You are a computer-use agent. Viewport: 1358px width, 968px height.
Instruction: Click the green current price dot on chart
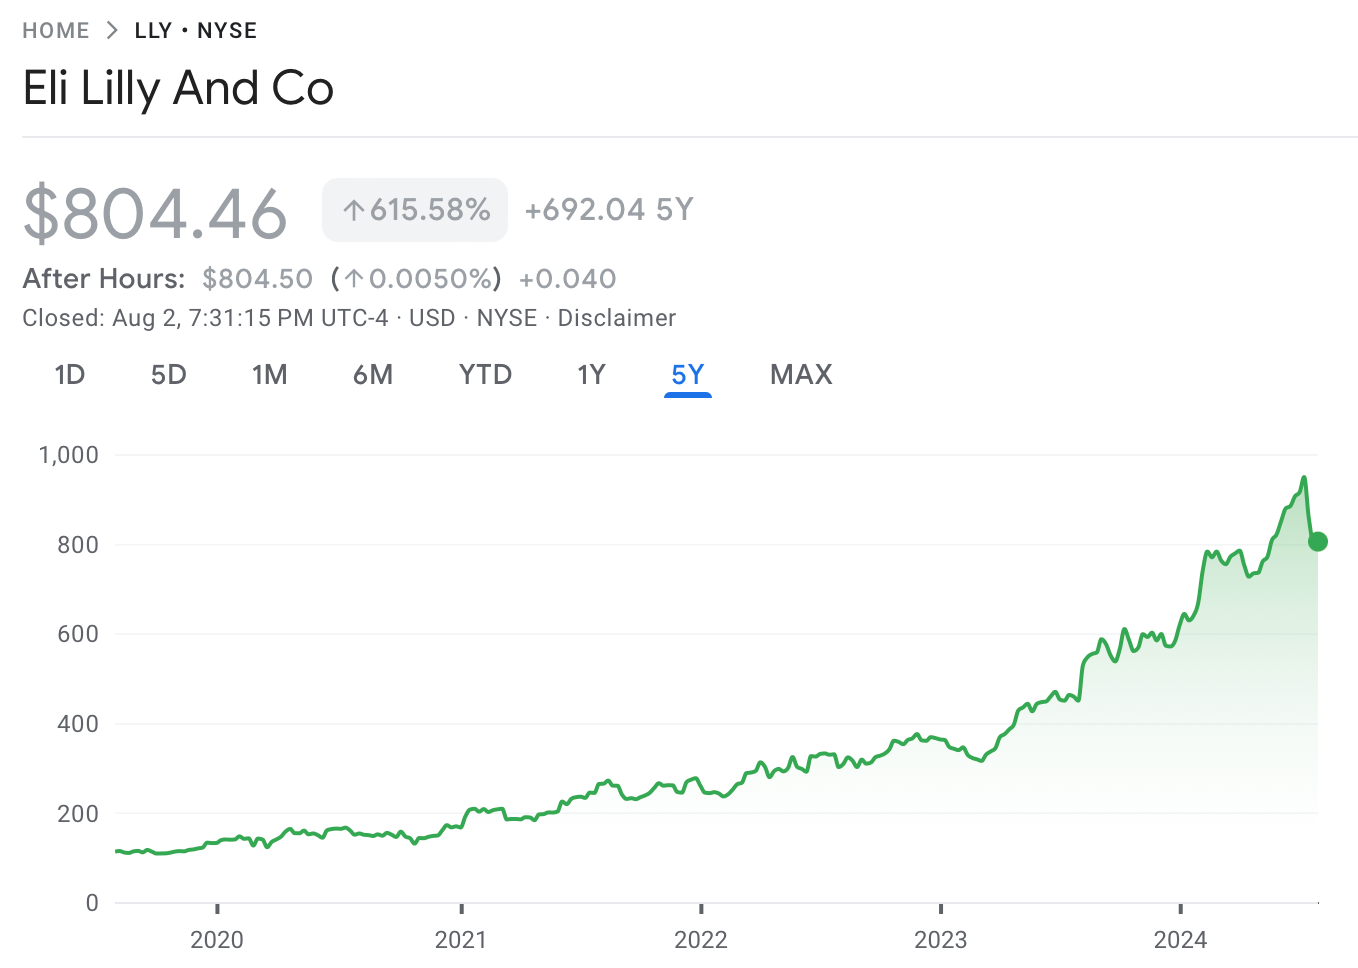coord(1318,542)
